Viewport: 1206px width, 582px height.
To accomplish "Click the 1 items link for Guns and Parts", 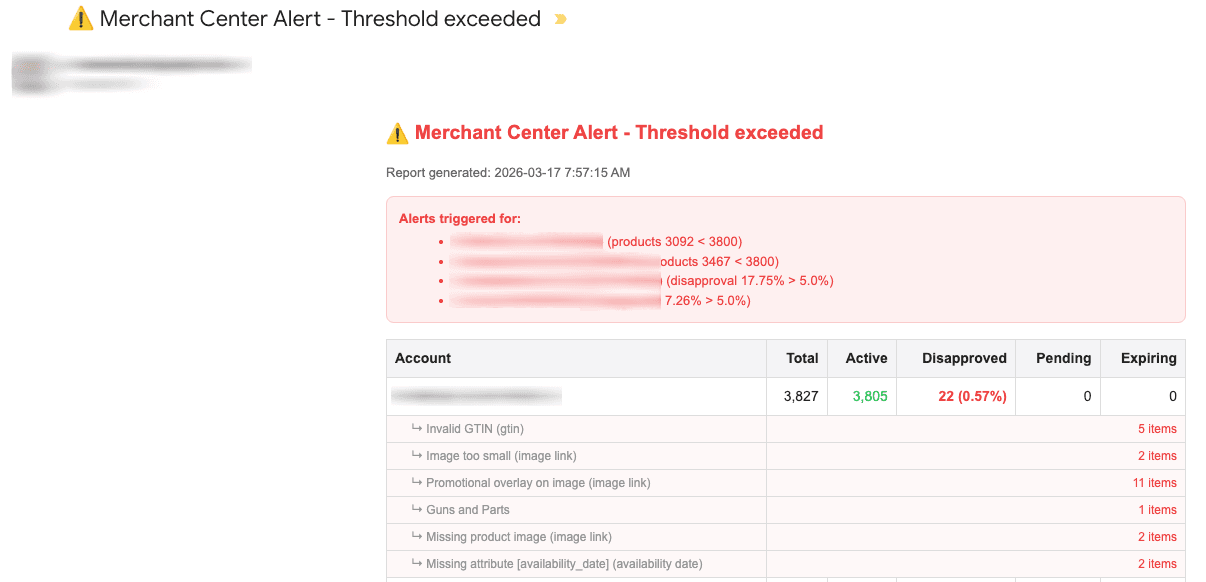I will [1158, 510].
